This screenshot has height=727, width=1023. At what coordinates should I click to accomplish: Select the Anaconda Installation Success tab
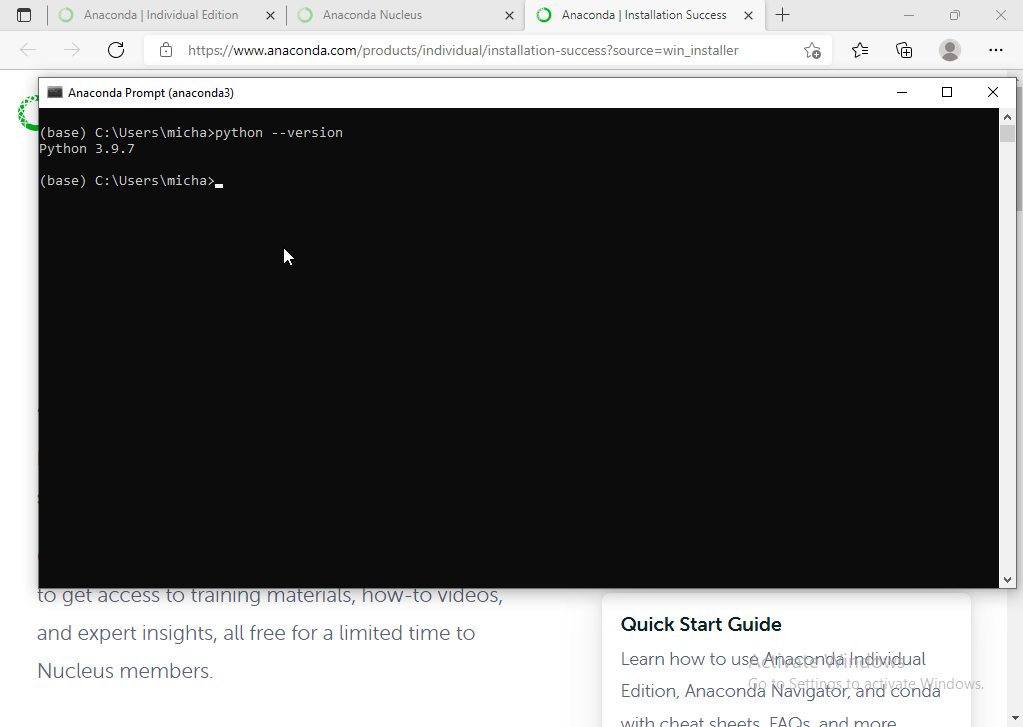click(644, 15)
